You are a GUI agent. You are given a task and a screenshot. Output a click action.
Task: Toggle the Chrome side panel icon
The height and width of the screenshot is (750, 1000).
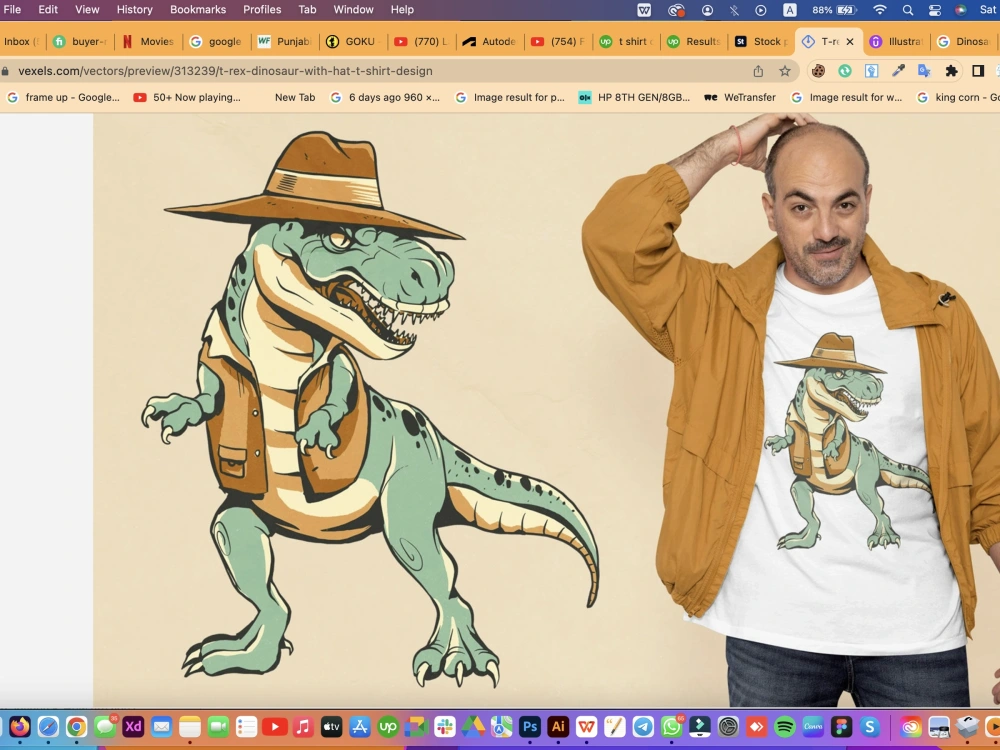[x=978, y=71]
